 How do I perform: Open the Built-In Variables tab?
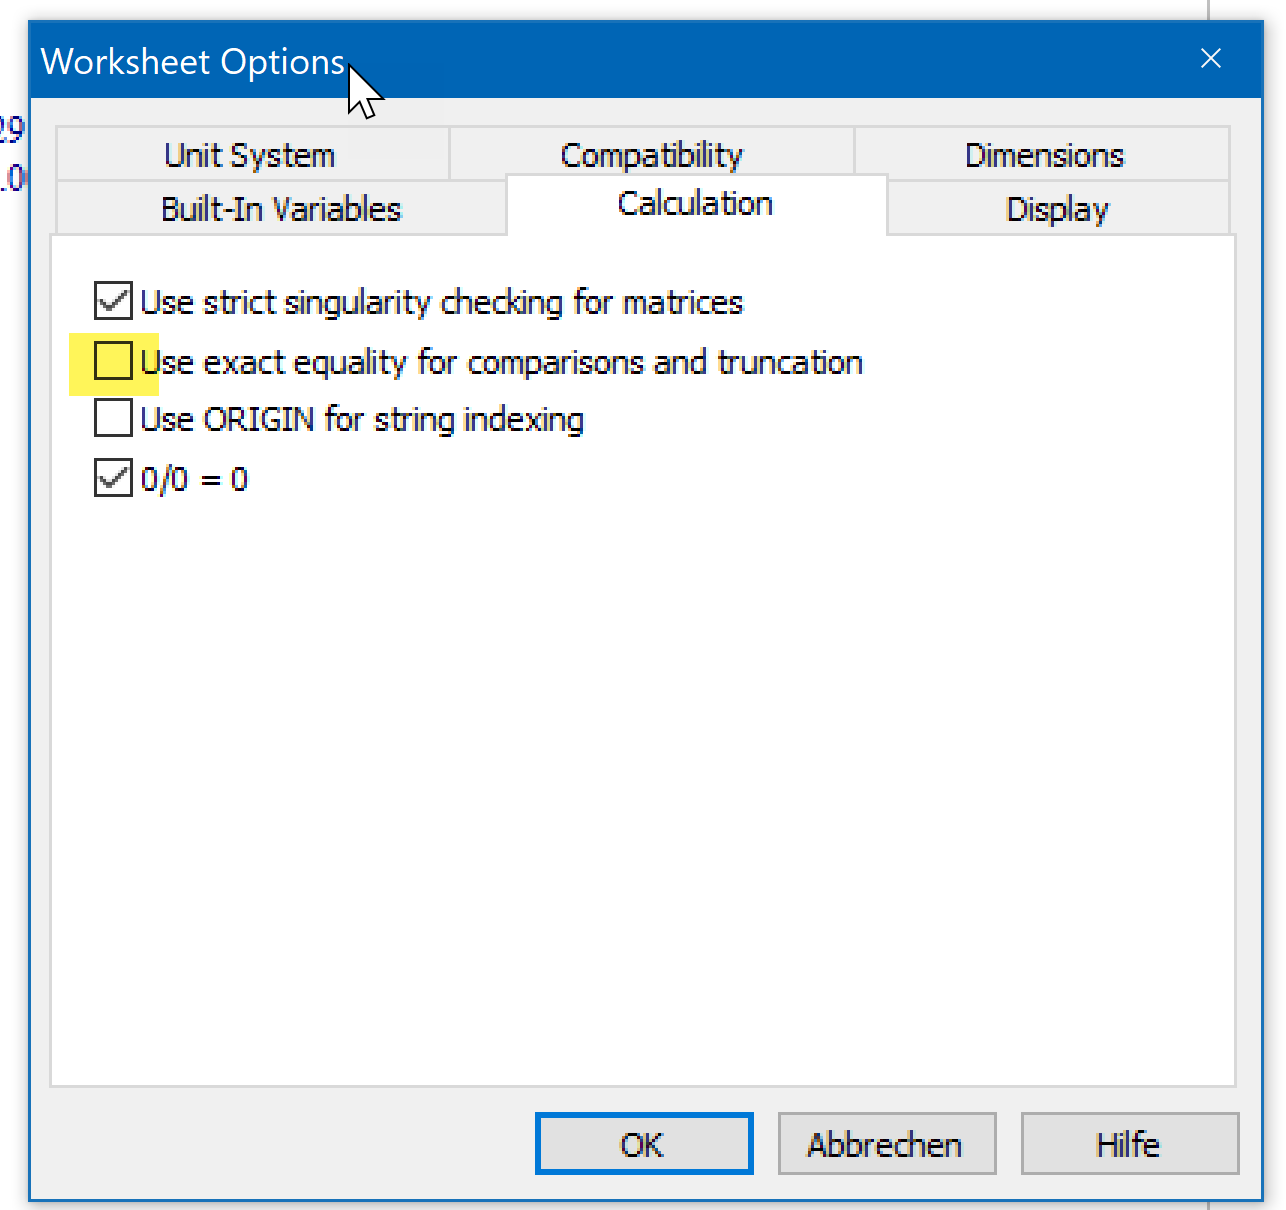[x=281, y=209]
